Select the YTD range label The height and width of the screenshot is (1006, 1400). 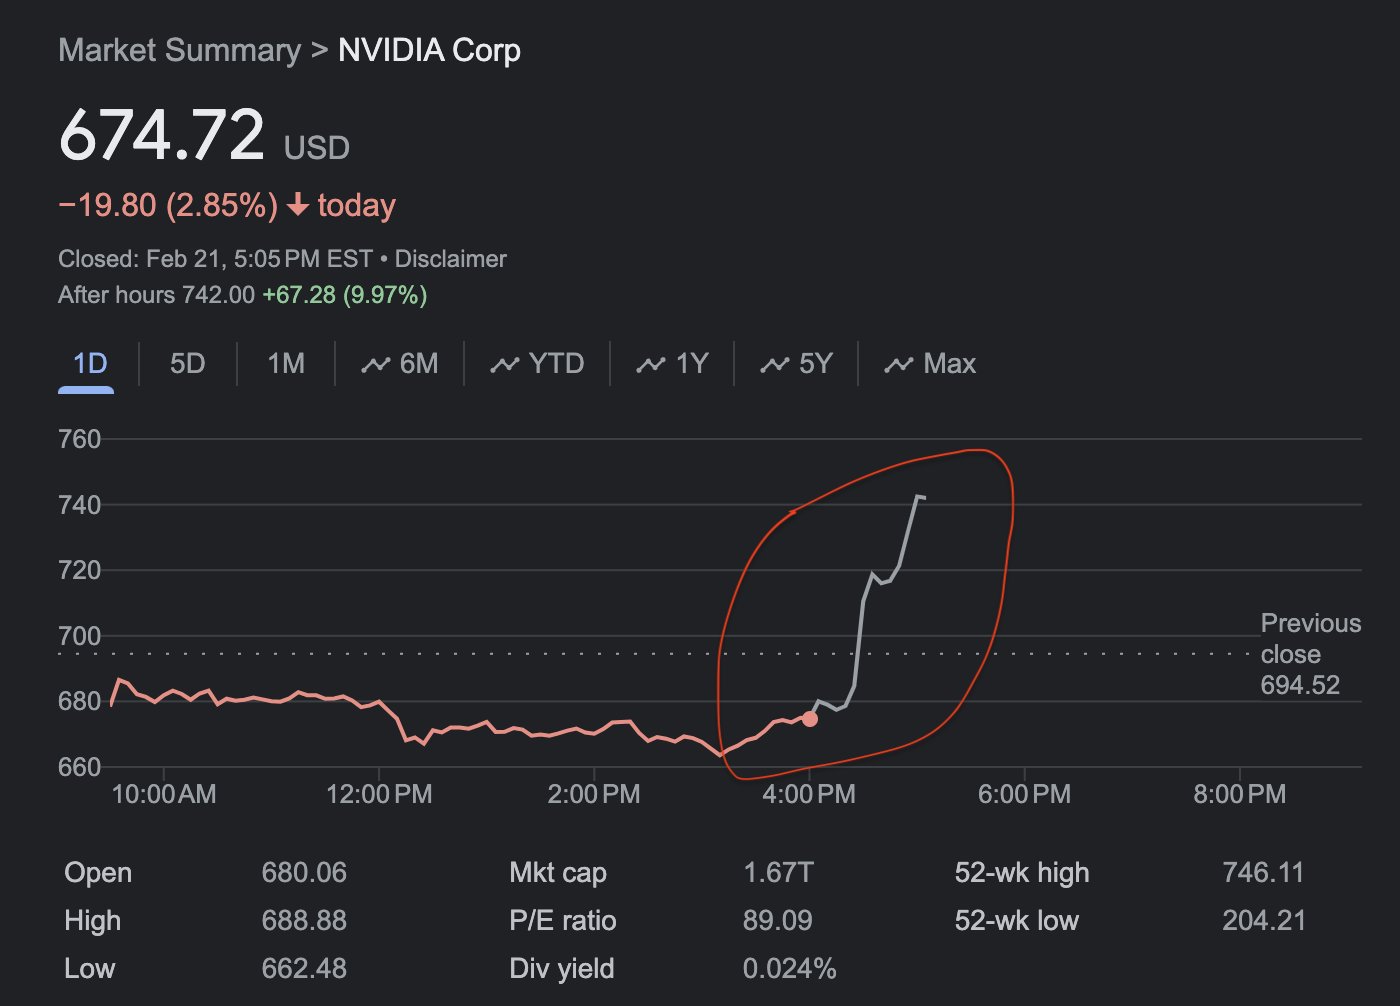coord(556,363)
